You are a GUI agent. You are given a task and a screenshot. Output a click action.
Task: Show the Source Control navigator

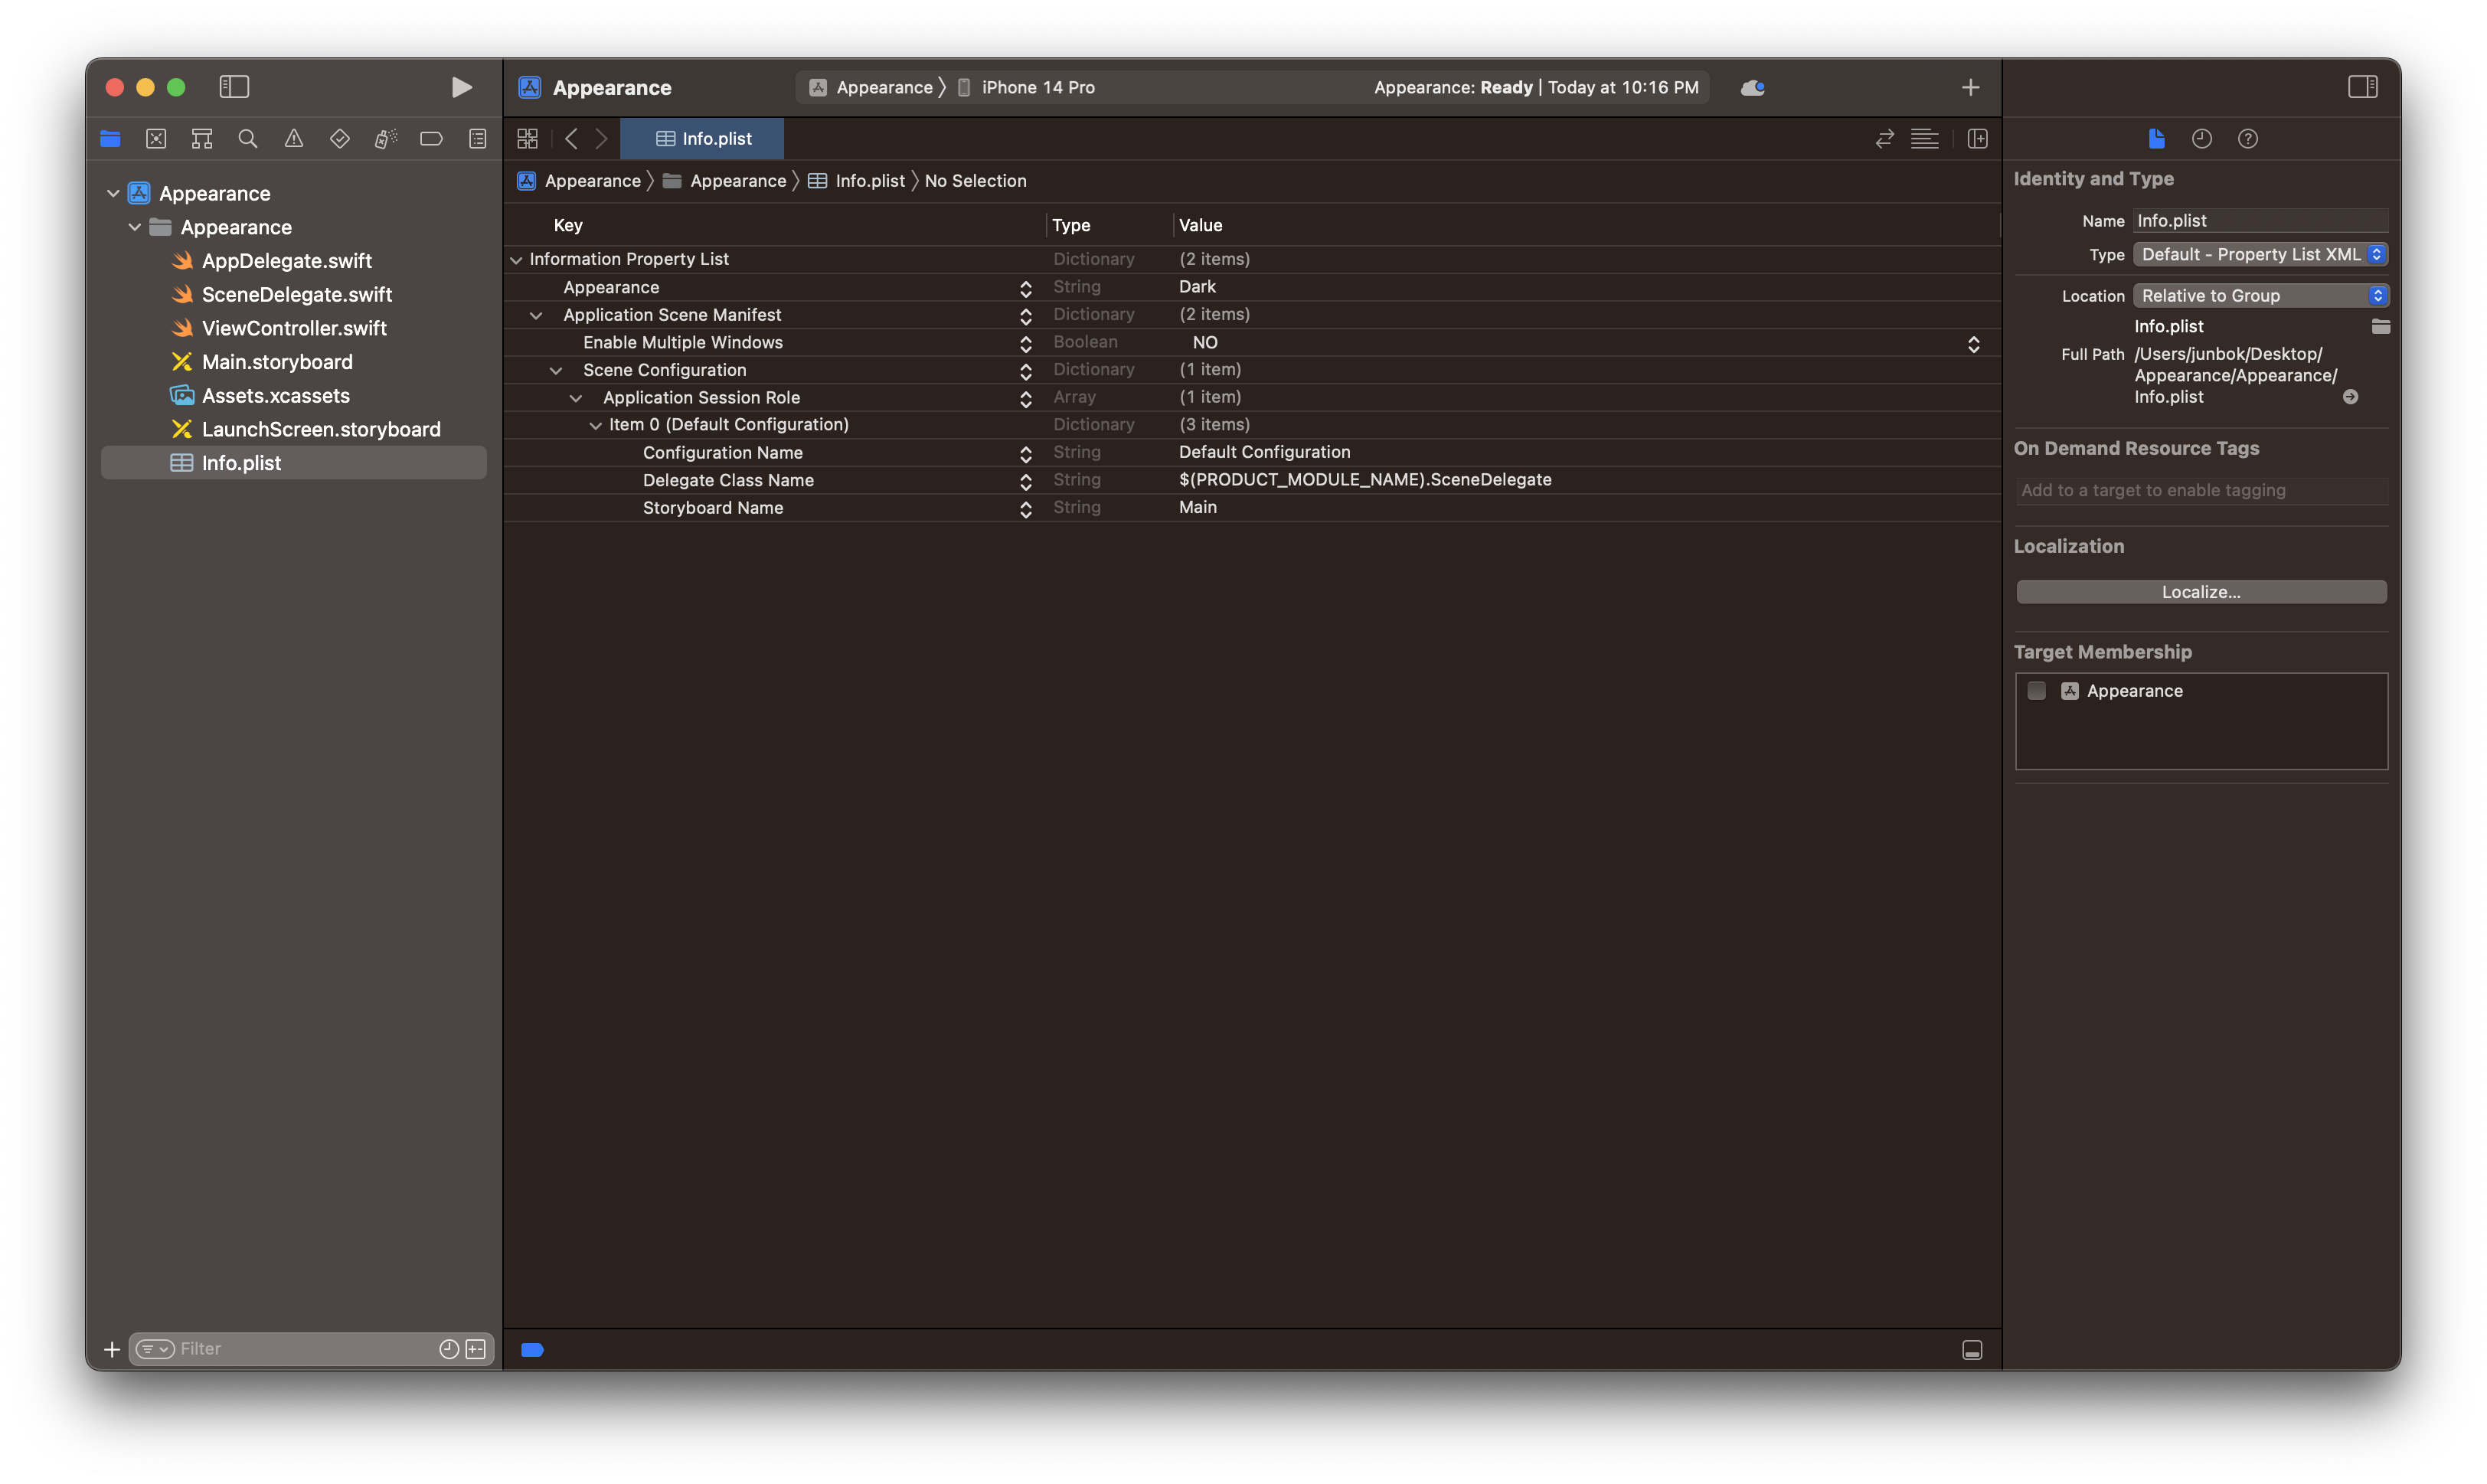(156, 139)
